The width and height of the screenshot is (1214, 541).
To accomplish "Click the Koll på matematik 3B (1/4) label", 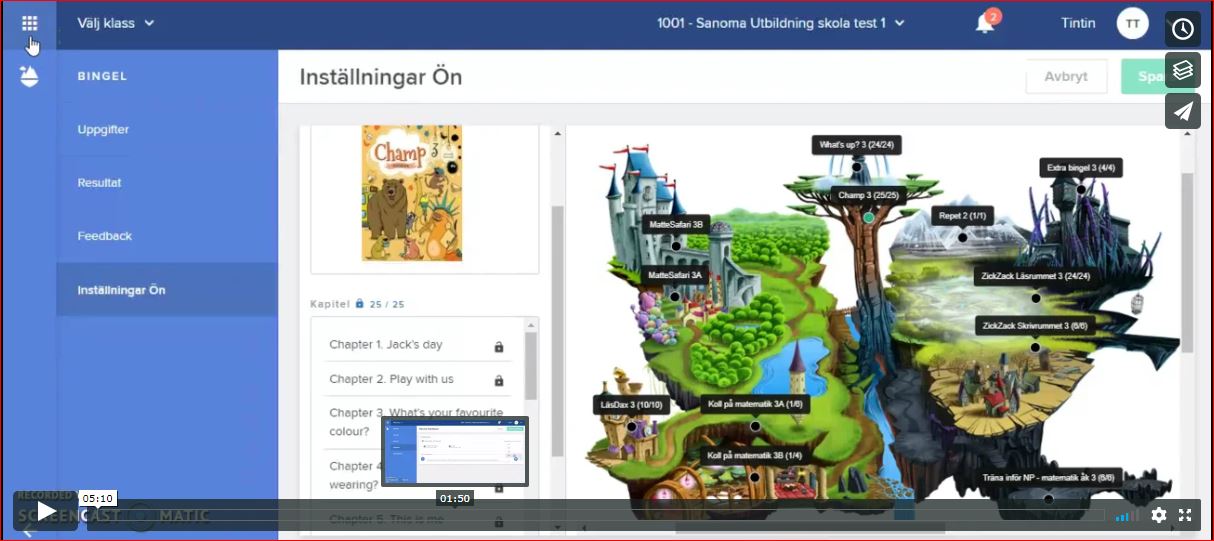I will coord(754,455).
